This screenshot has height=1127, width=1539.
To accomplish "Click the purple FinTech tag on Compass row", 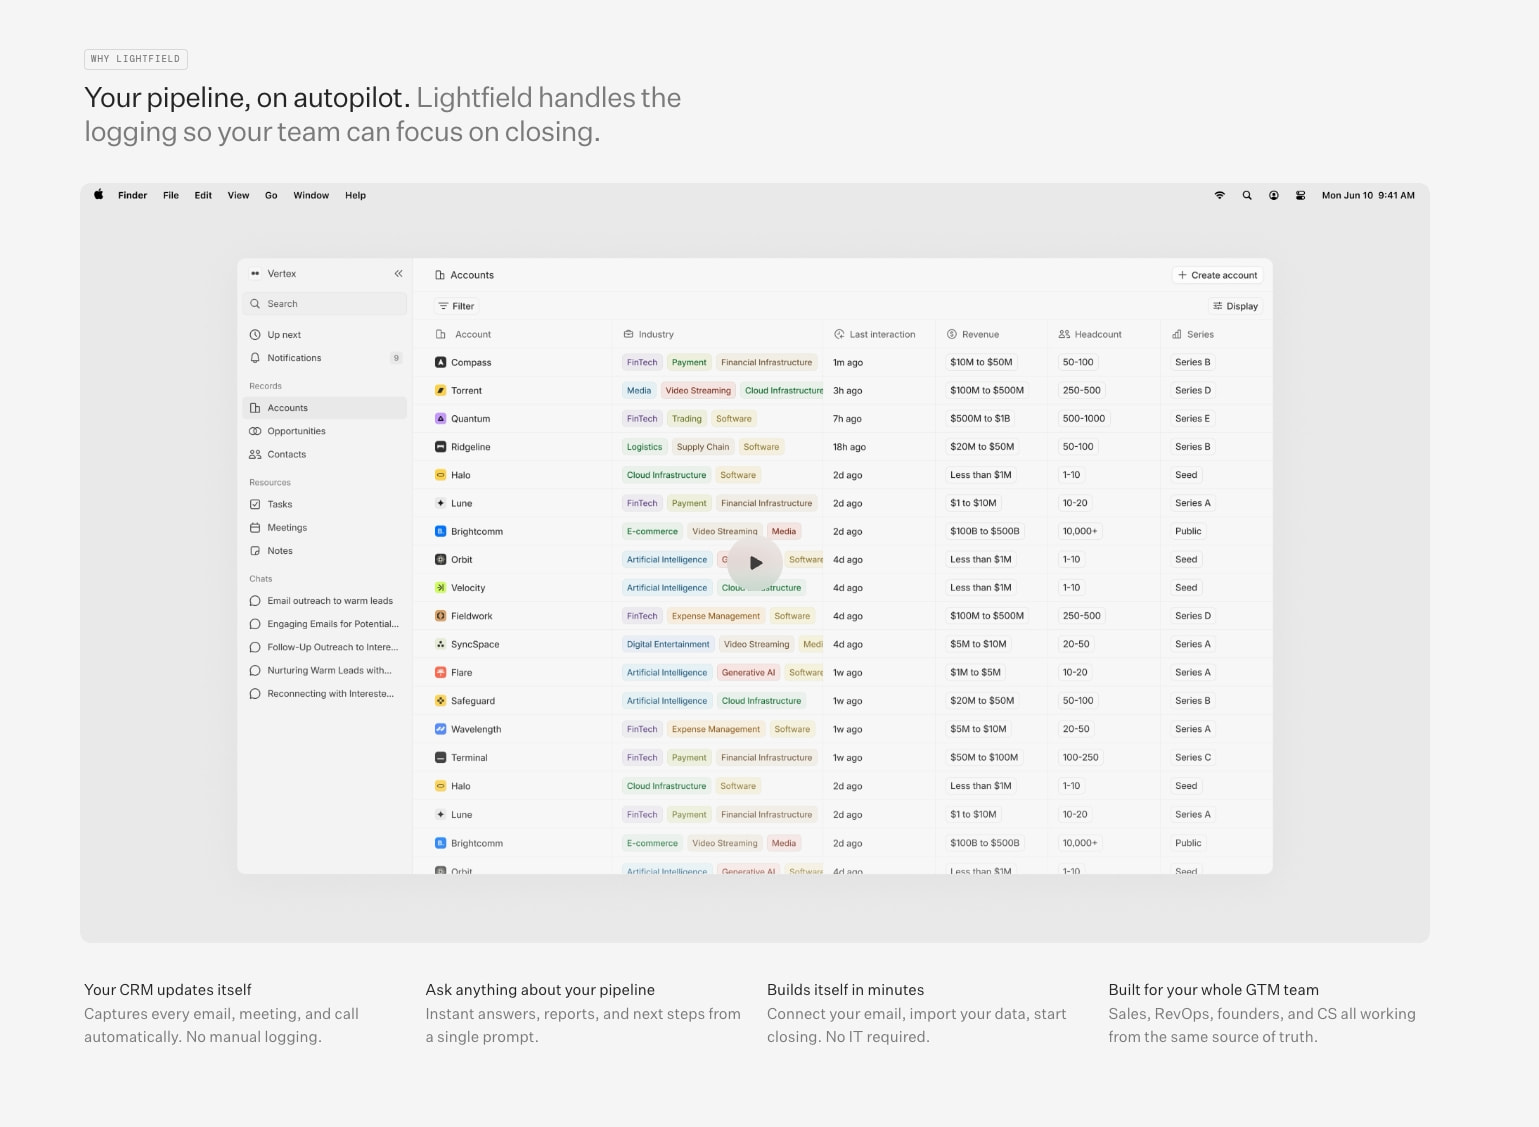I will [642, 362].
